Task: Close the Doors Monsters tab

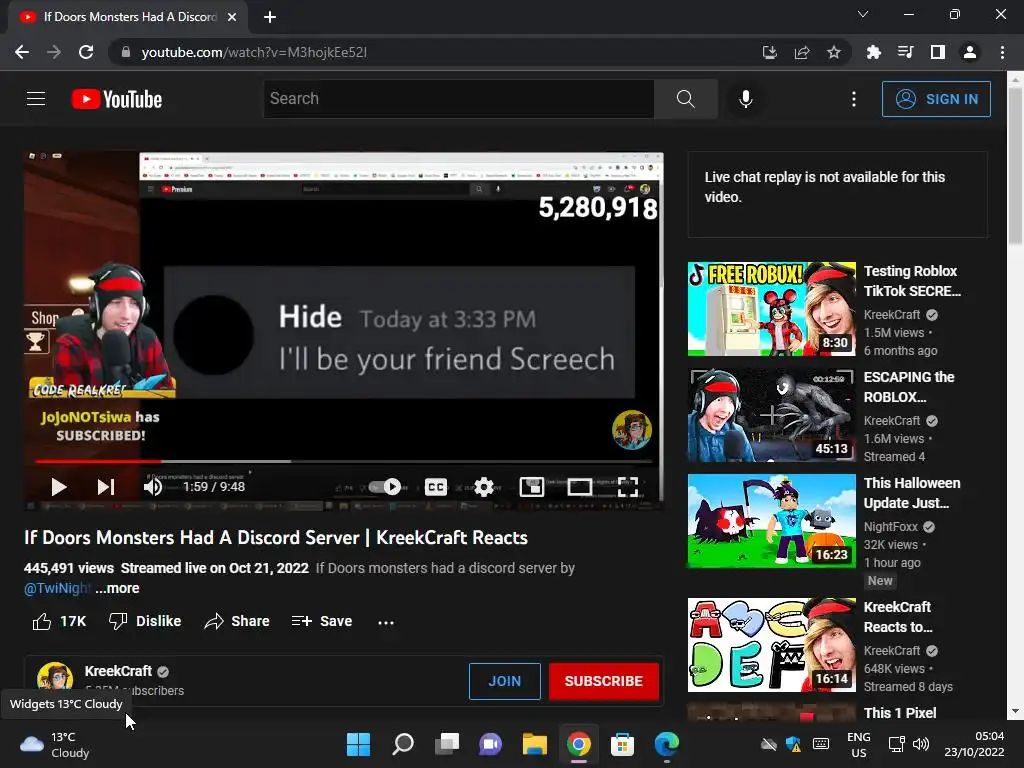Action: point(232,17)
